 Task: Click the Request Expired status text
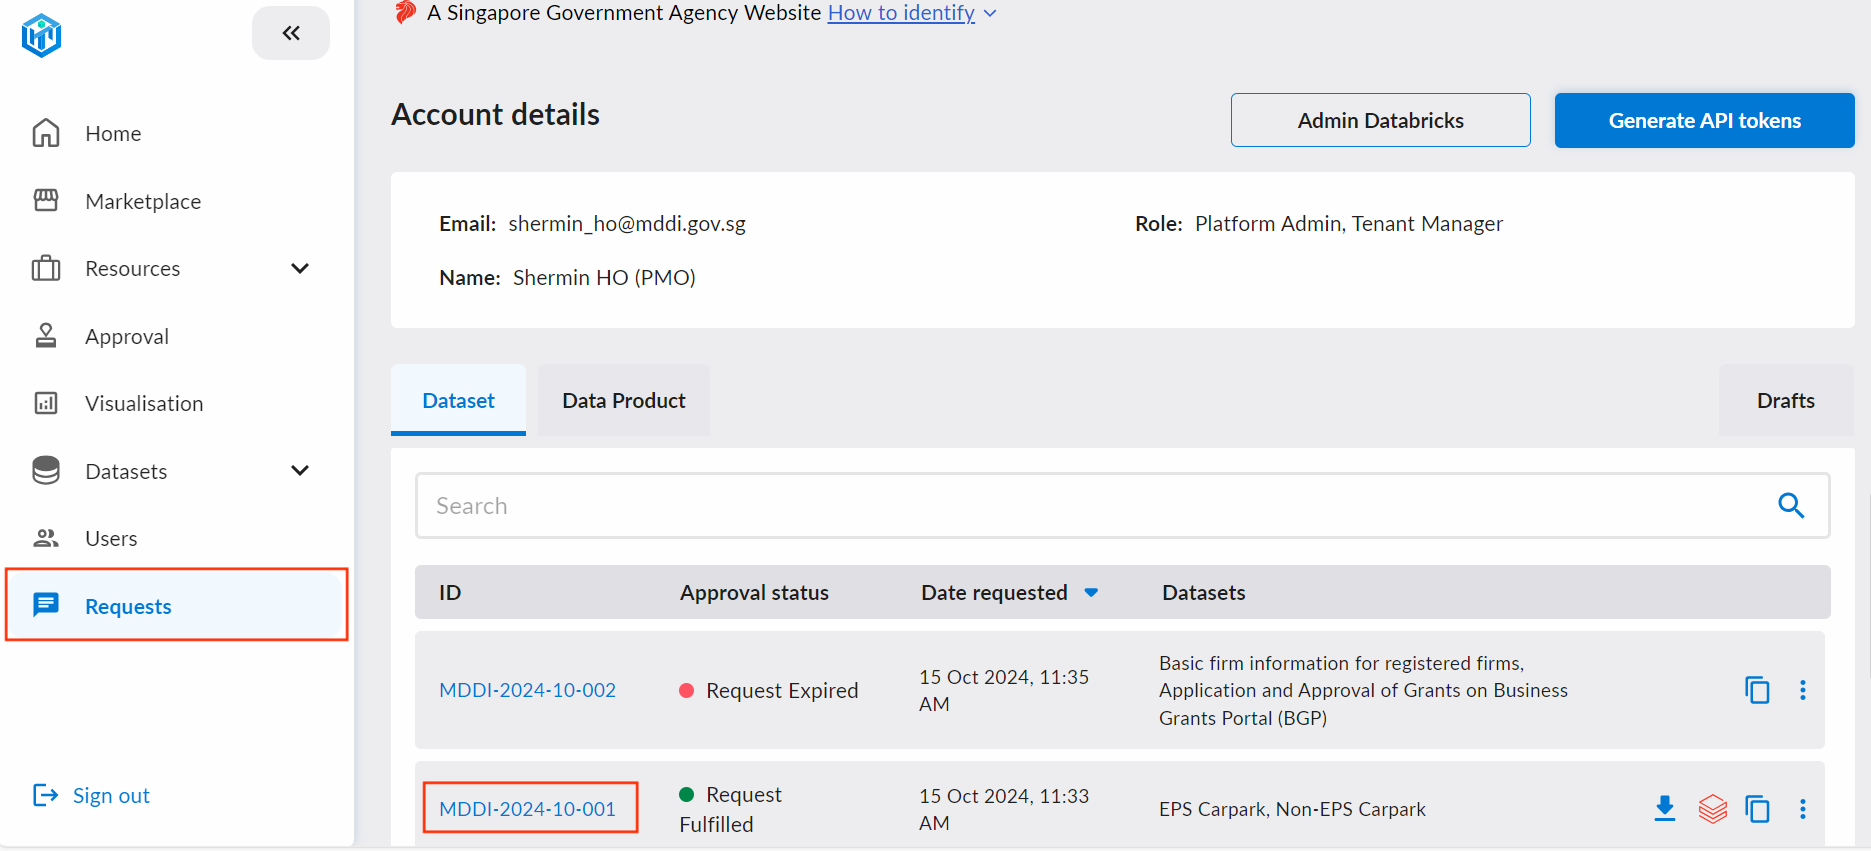(782, 690)
